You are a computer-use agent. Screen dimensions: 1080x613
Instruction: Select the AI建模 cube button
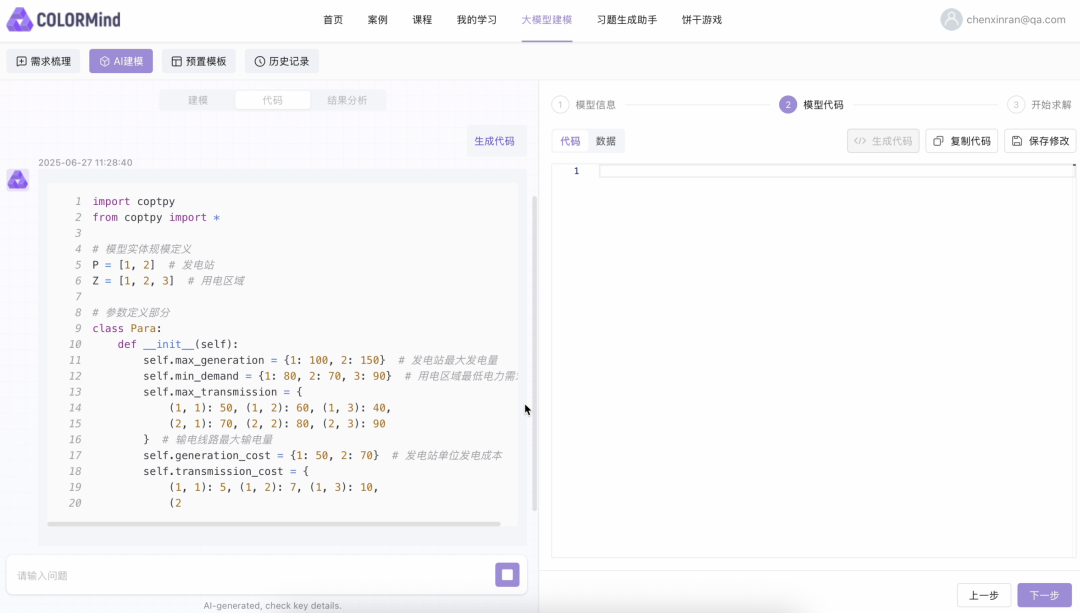121,61
